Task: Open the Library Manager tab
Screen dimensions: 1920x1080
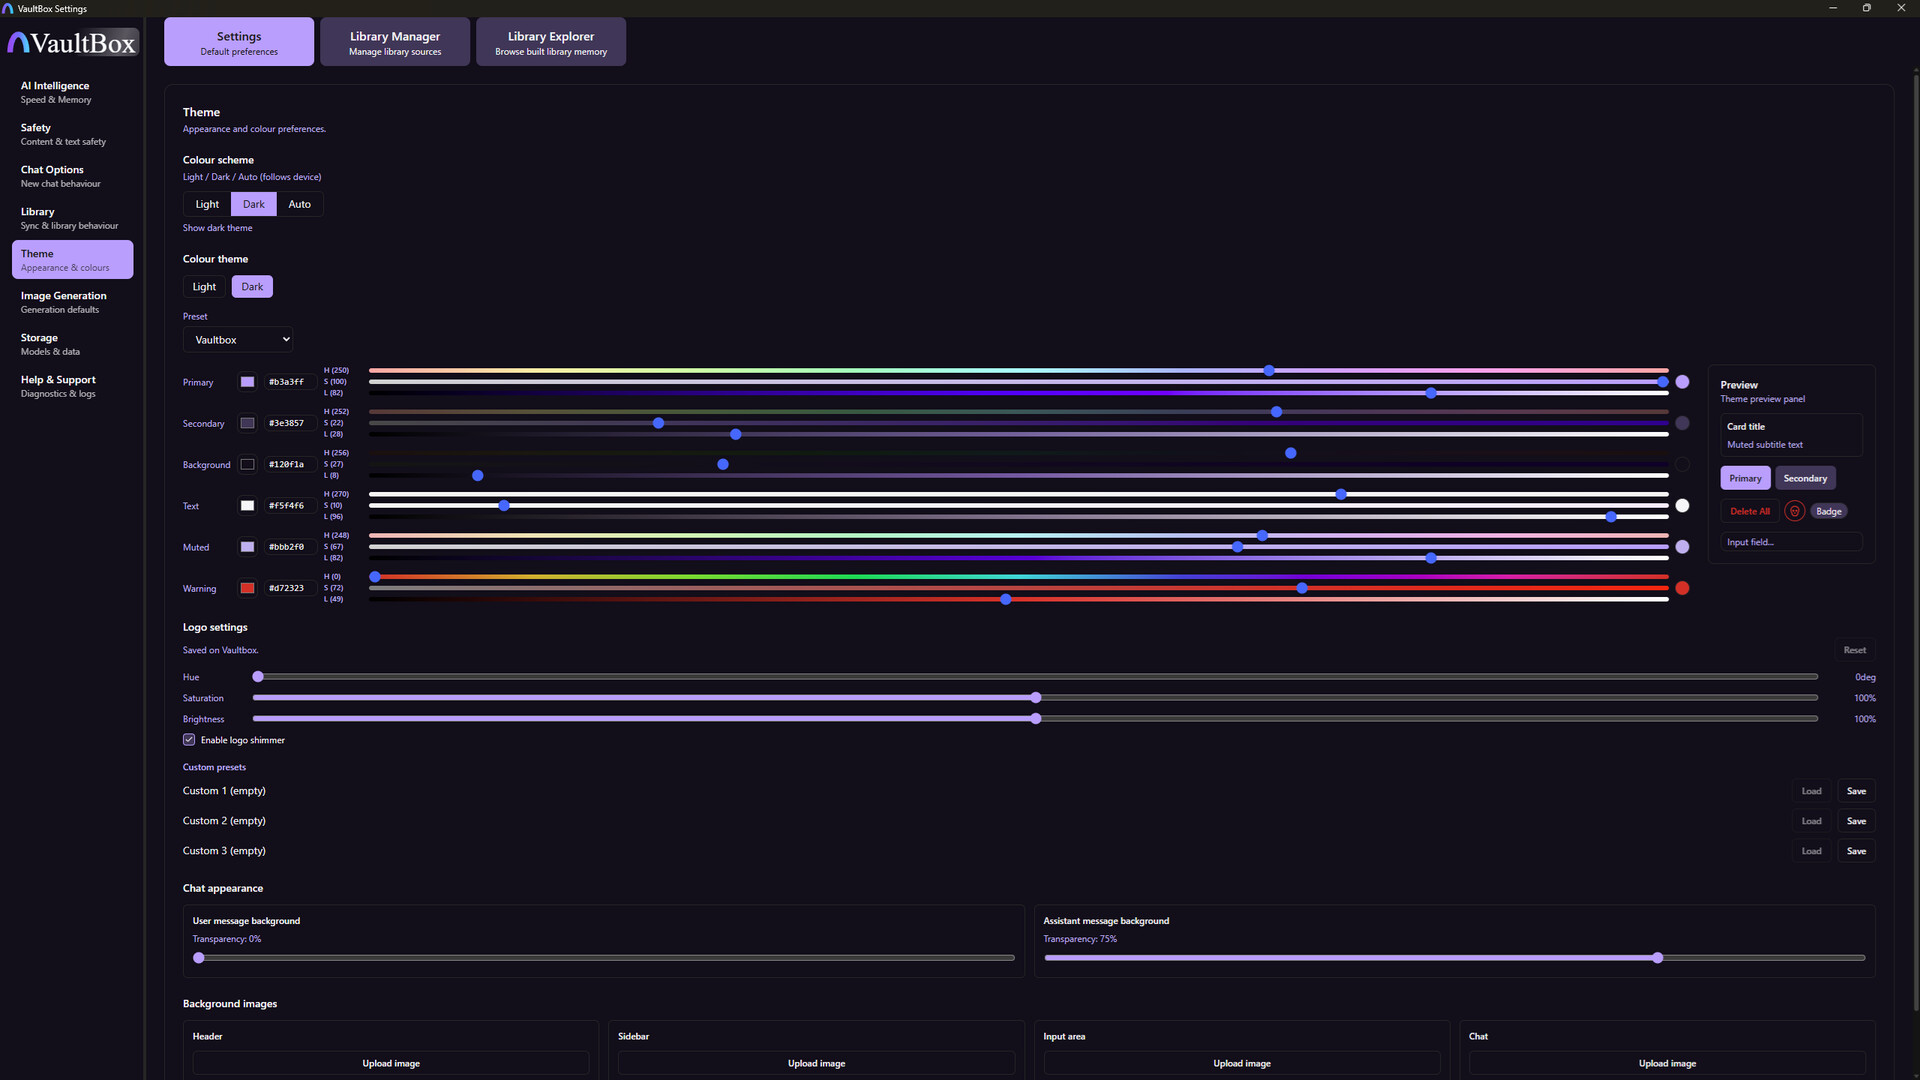Action: (395, 42)
